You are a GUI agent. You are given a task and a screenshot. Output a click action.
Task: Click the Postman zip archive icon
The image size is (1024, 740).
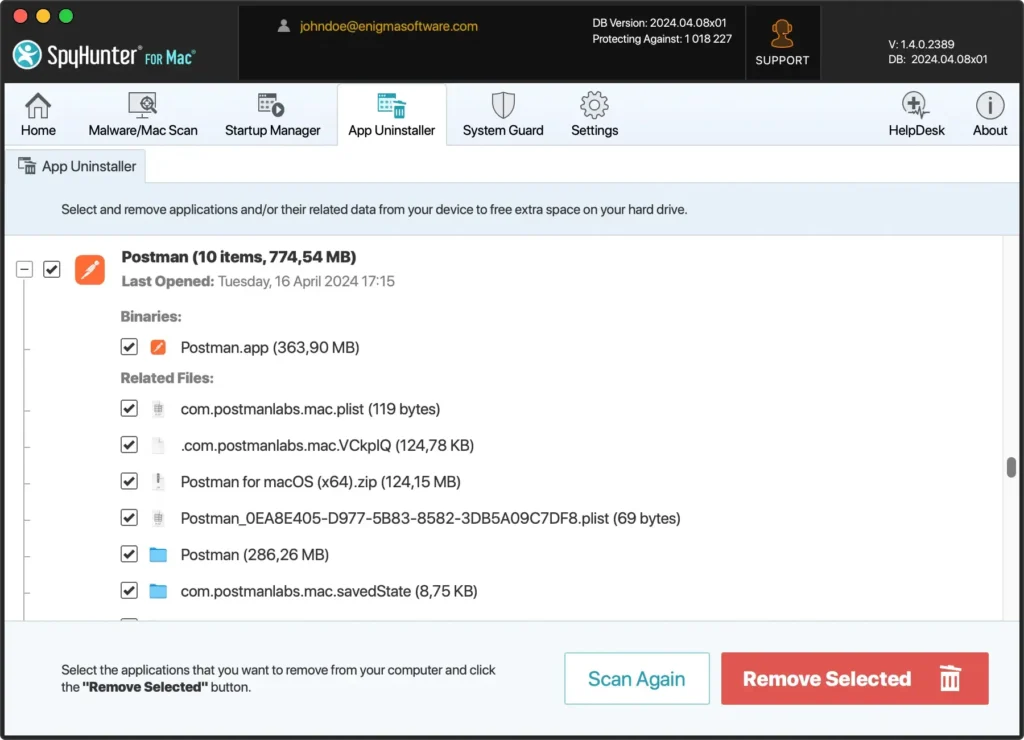coord(158,481)
